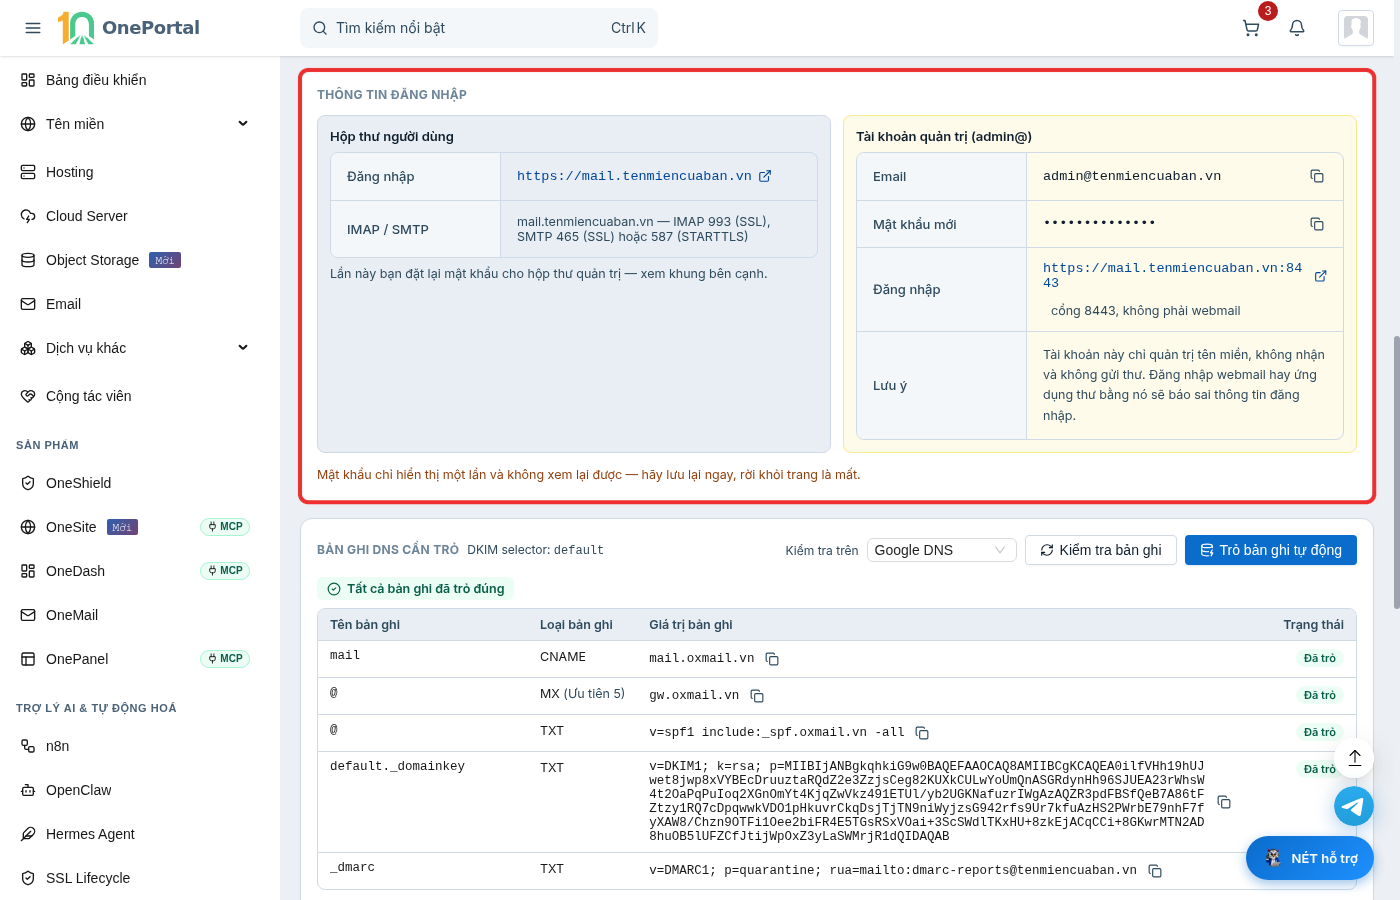Open the hamburger menu icon
This screenshot has width=1400, height=900.
33,28
